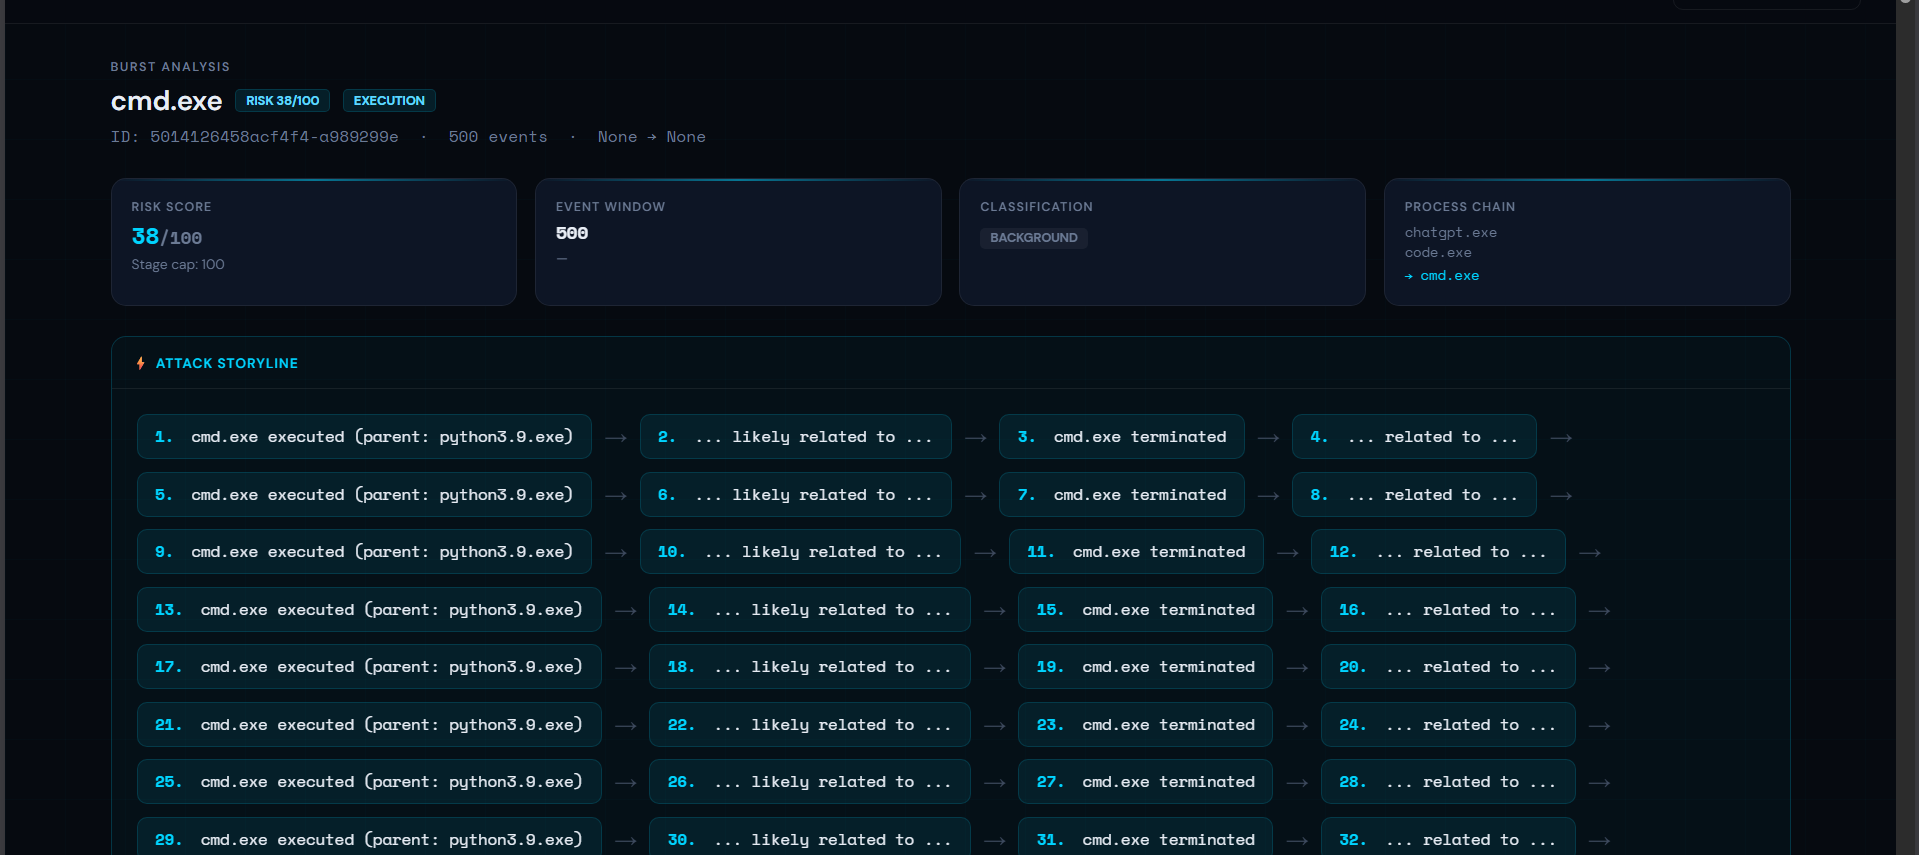
Task: Click the cmd.exe burst title
Action: 166,101
